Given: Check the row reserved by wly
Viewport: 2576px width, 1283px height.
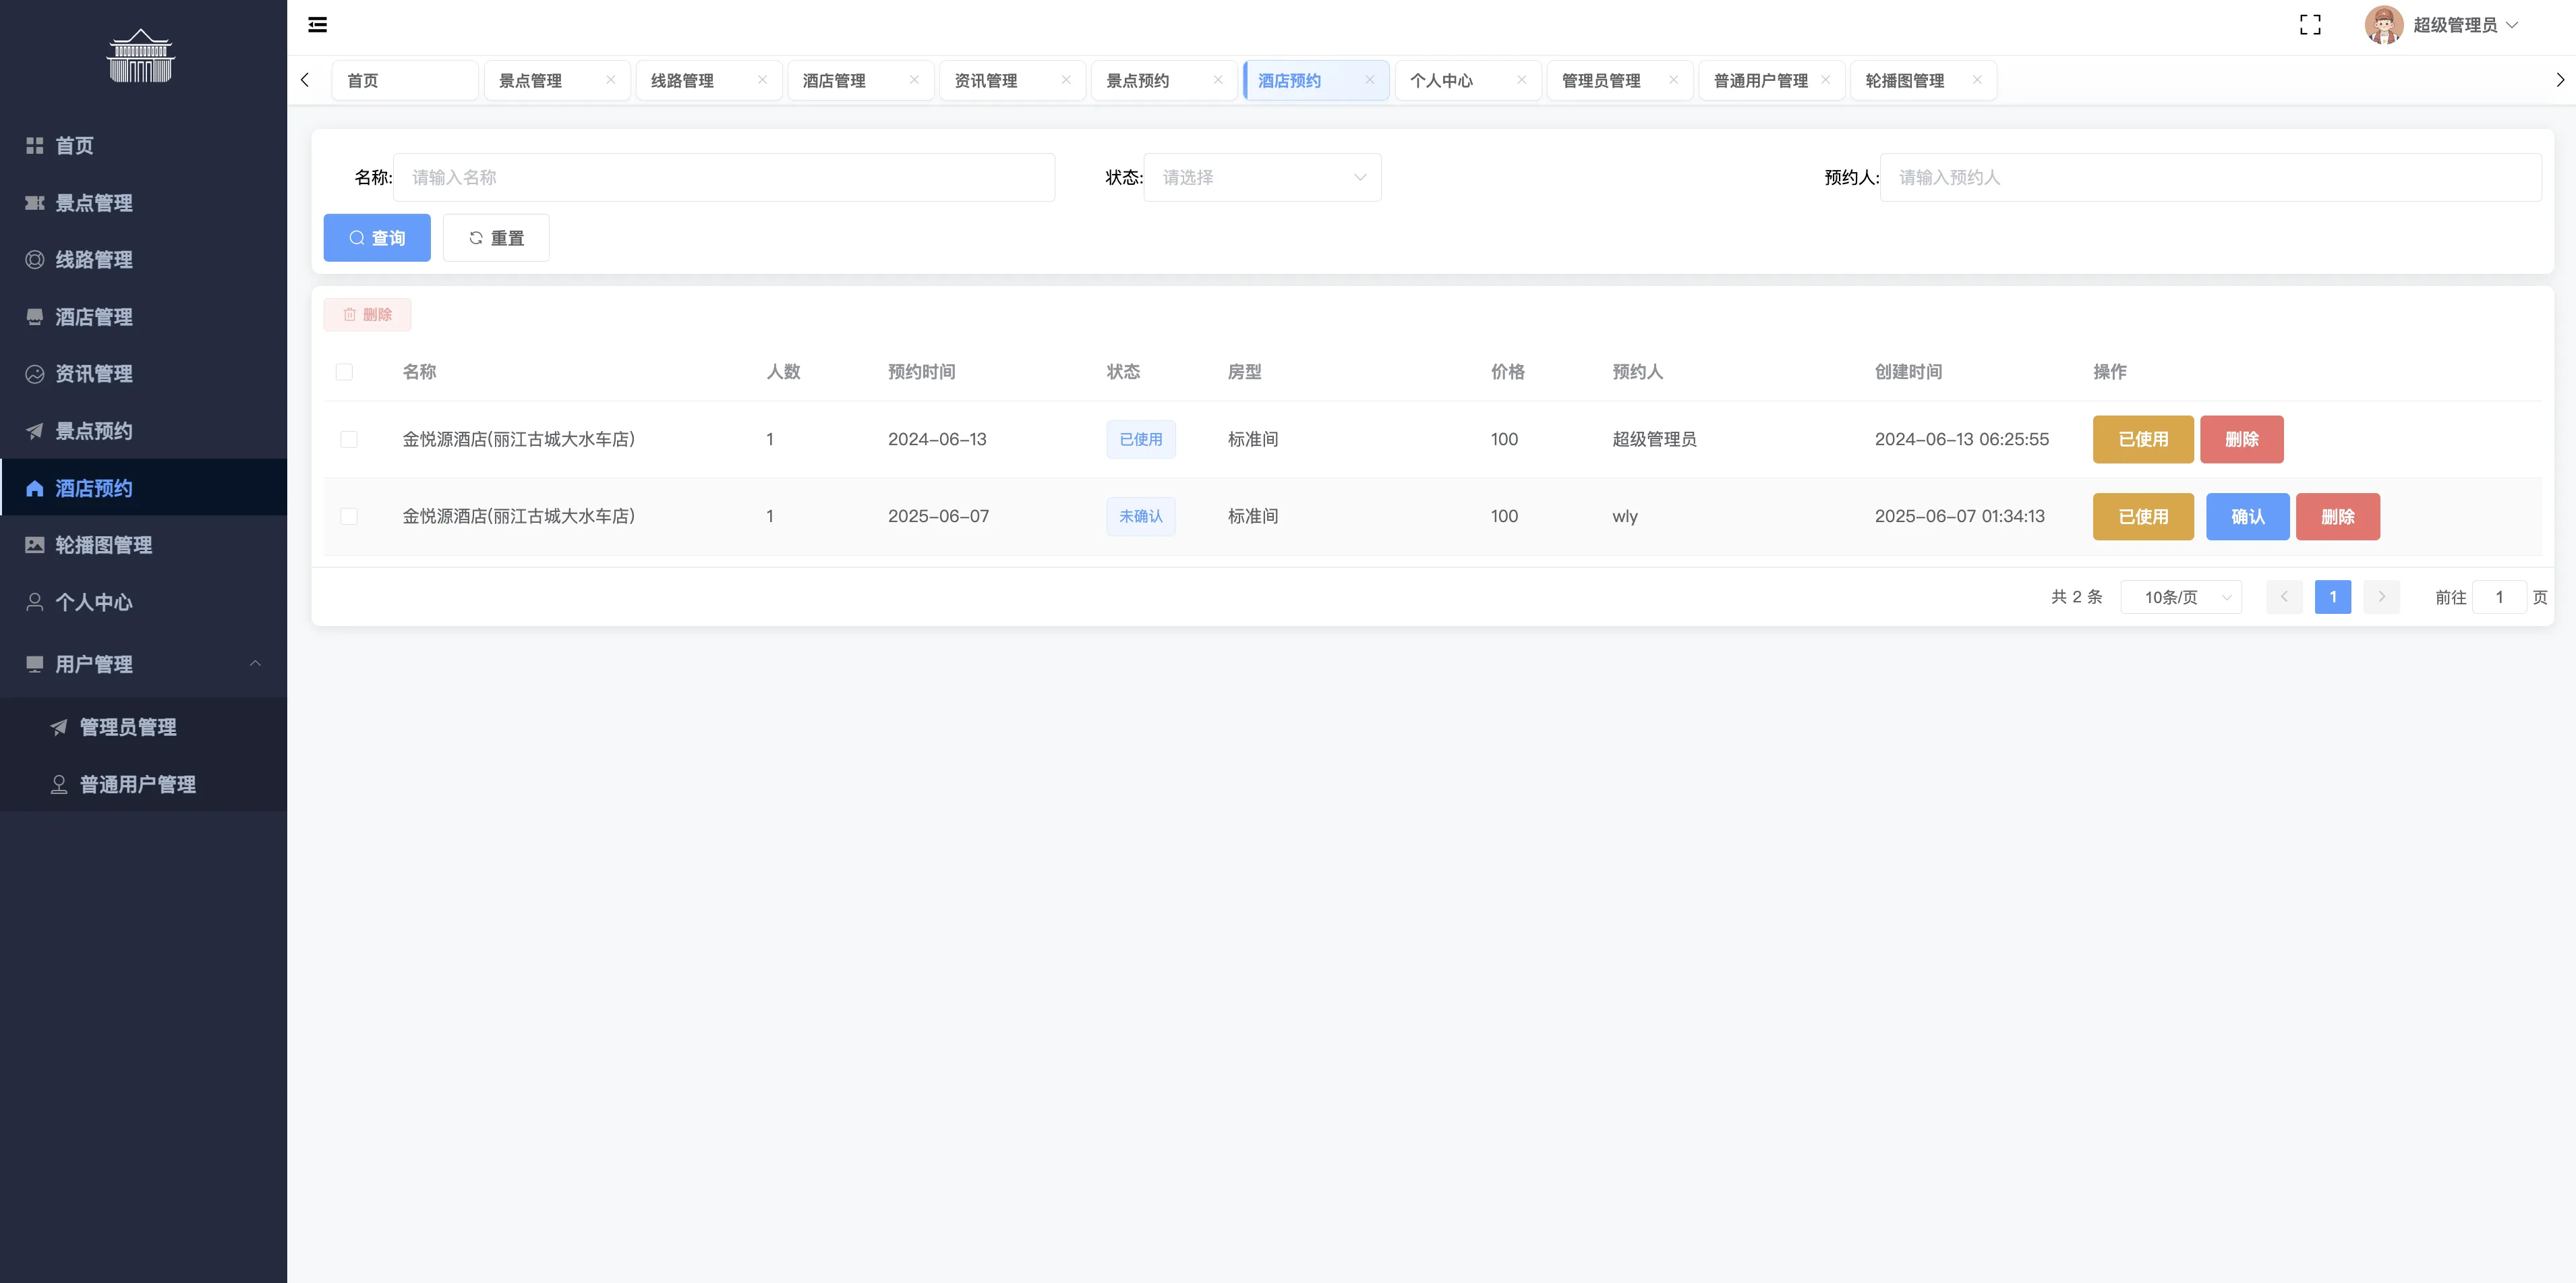Looking at the screenshot, I should (x=349, y=516).
